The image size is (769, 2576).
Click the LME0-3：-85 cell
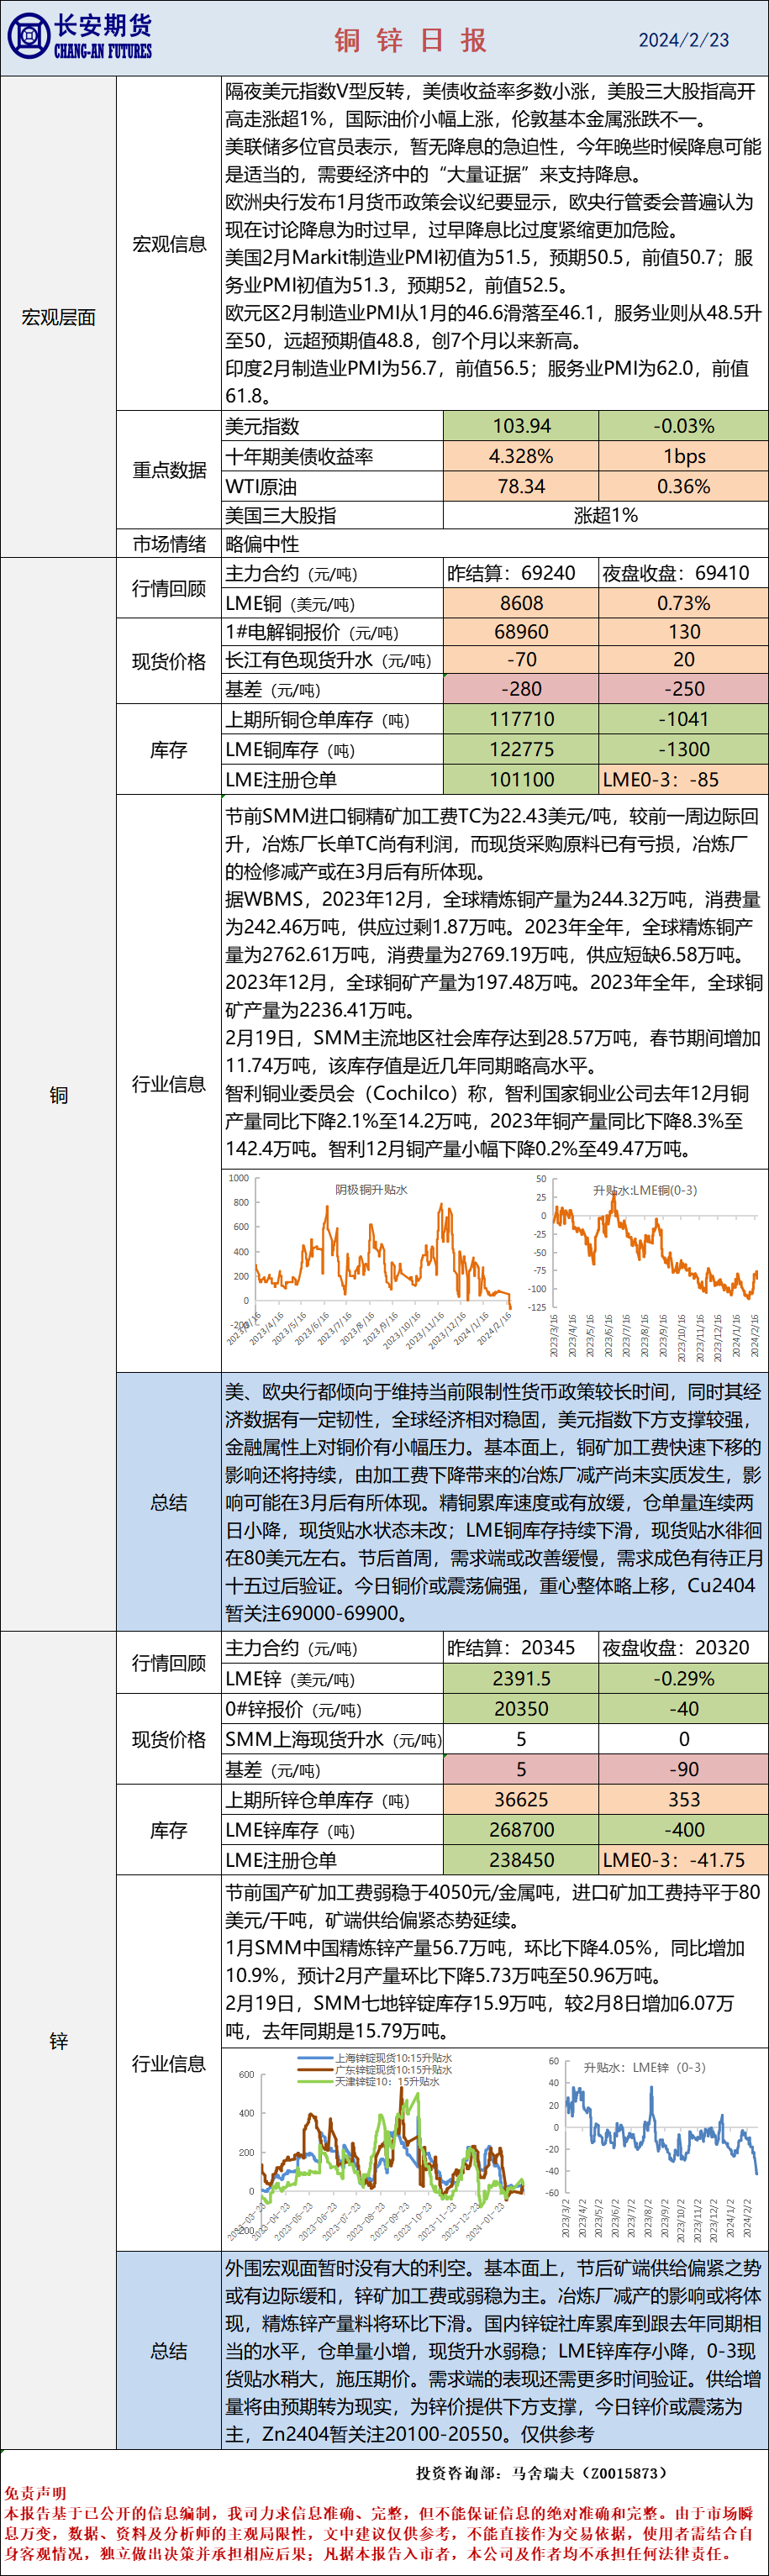click(x=684, y=779)
